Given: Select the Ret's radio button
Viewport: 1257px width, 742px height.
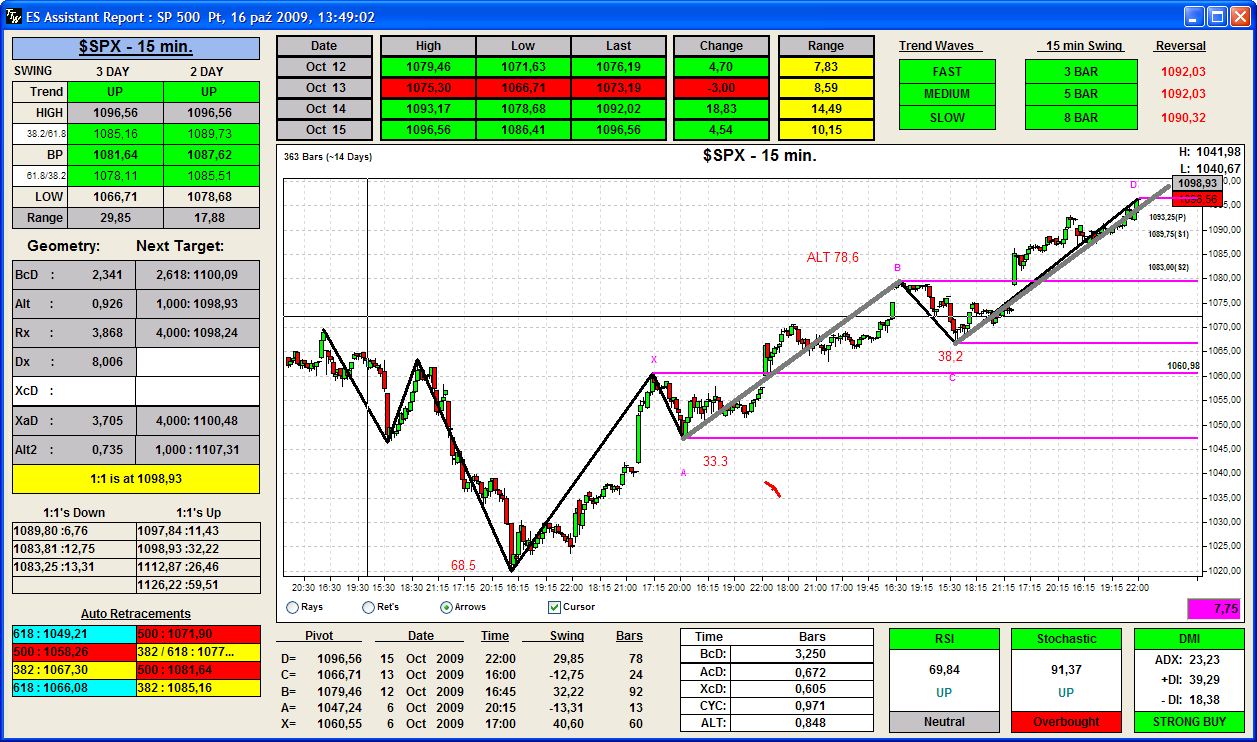Looking at the screenshot, I should click(x=368, y=607).
